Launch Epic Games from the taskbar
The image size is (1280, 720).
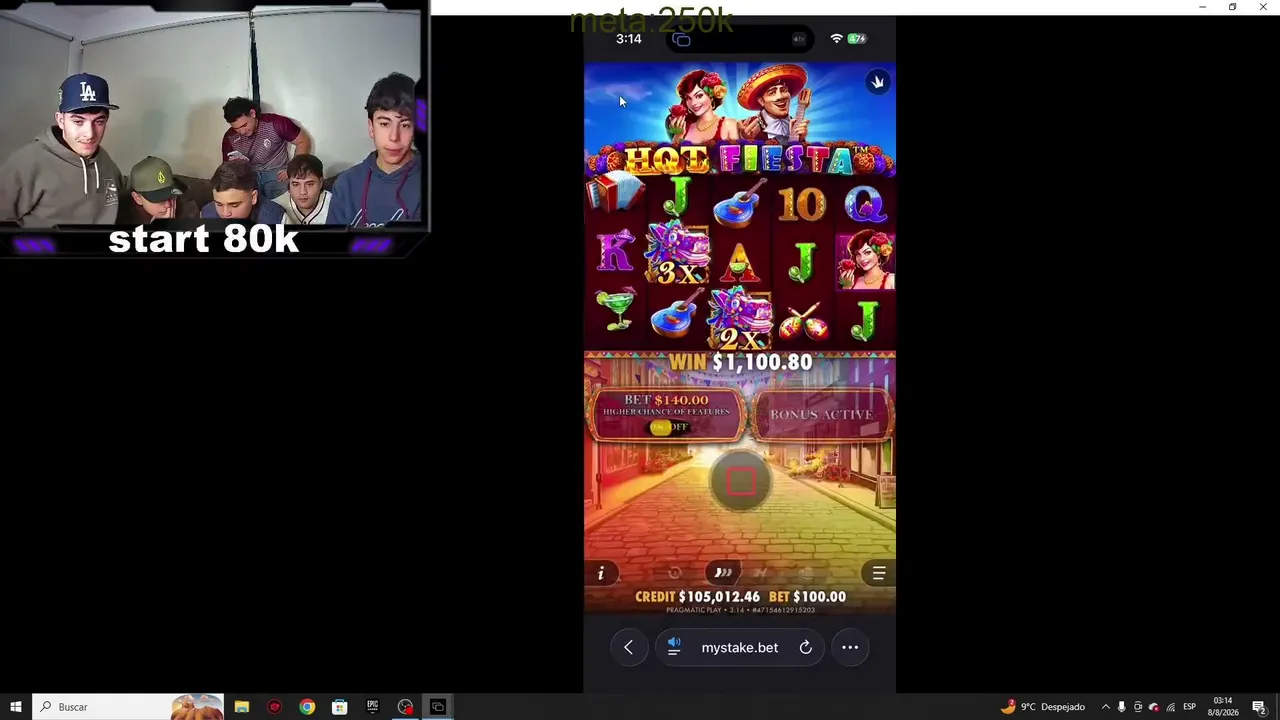coord(372,707)
